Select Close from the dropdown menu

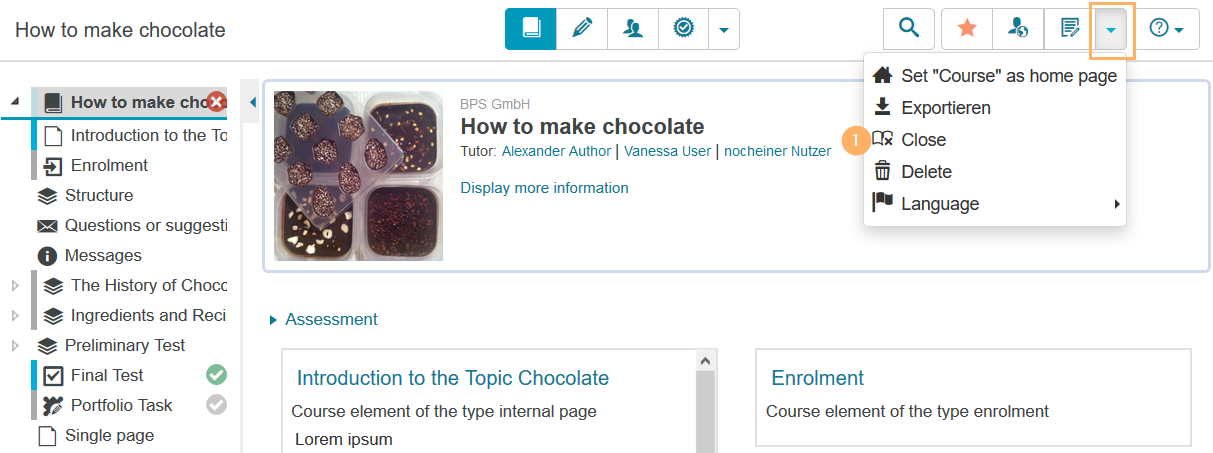tap(923, 140)
